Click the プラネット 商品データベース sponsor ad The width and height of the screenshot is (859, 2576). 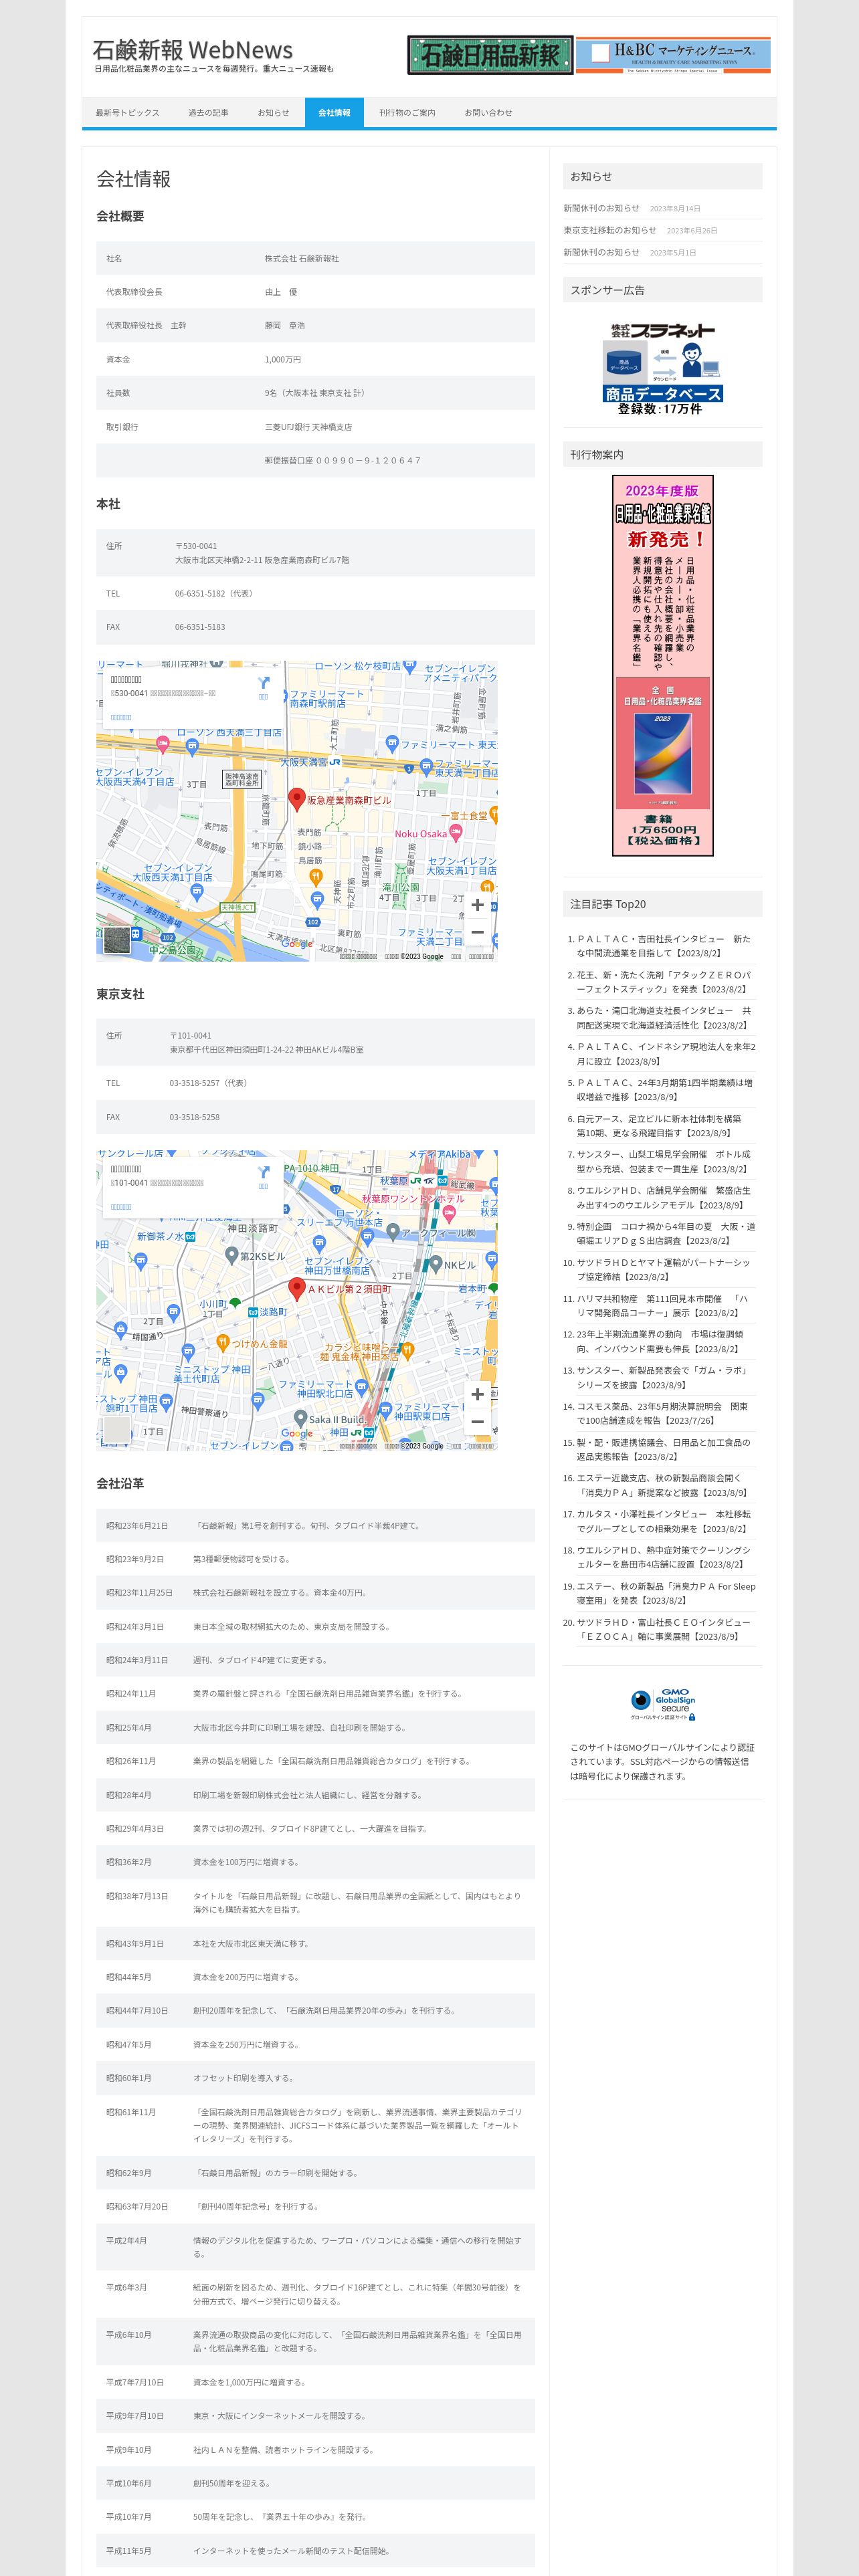(x=662, y=368)
